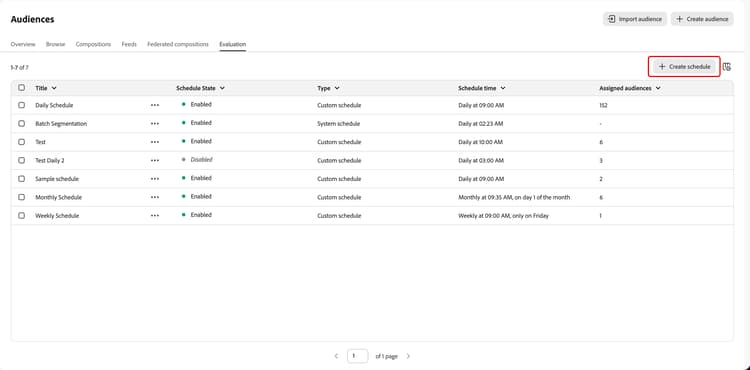Open more actions for Weekly Schedule row
The image size is (750, 370).
(x=154, y=216)
